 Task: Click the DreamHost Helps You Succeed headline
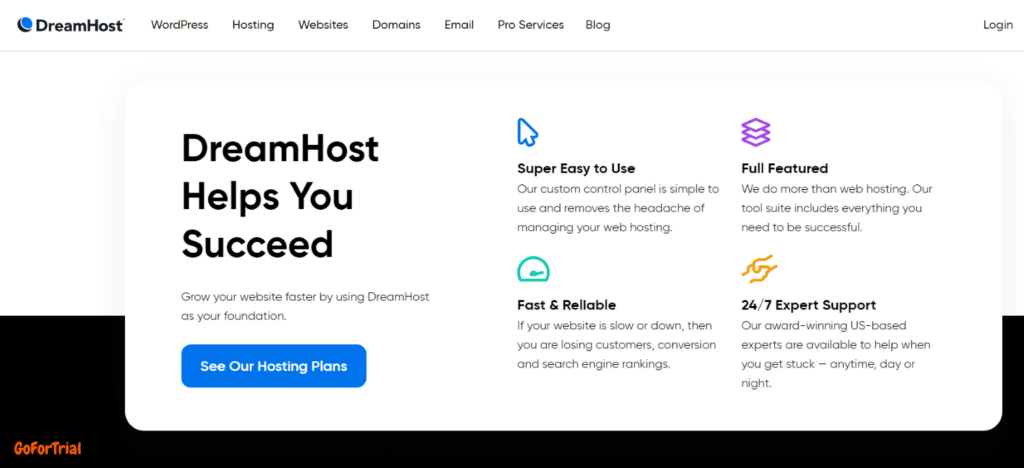[280, 196]
